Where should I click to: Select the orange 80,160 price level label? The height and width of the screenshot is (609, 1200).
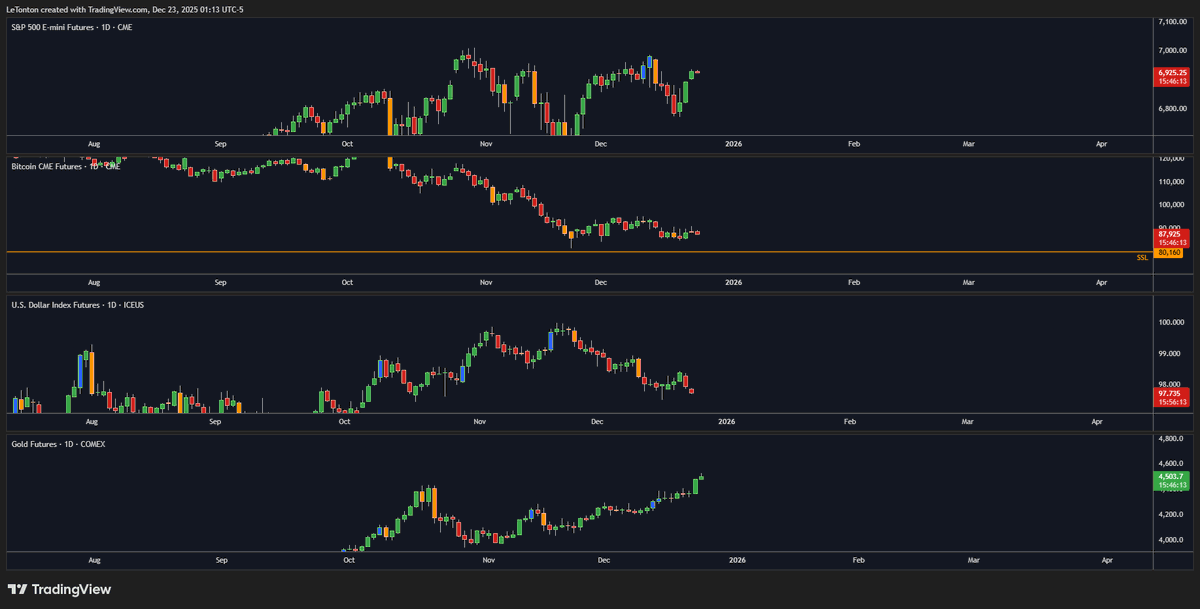tap(1169, 253)
